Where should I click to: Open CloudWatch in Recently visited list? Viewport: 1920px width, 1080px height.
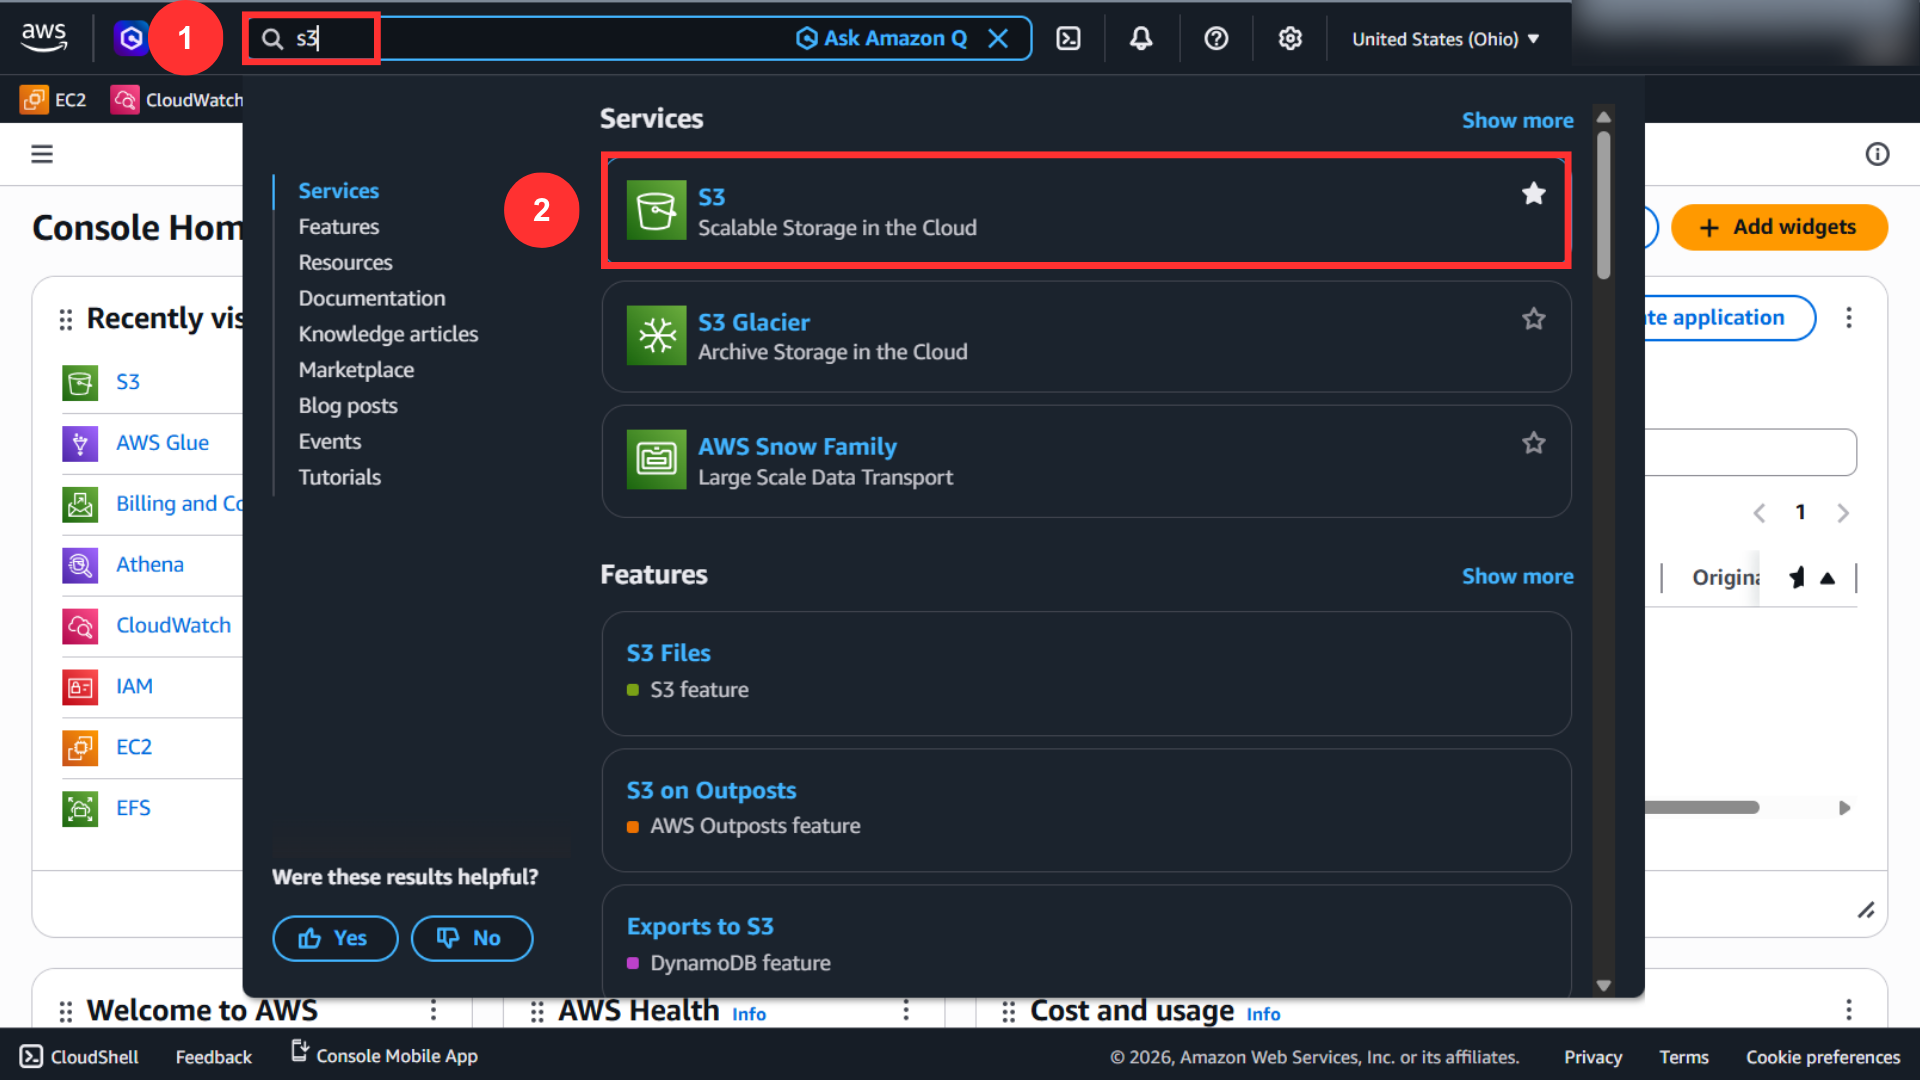coord(173,625)
